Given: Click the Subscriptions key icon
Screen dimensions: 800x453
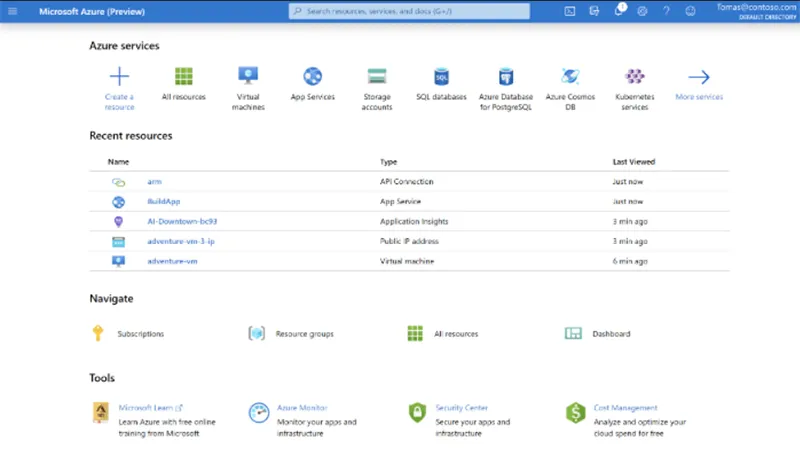Looking at the screenshot, I should (98, 333).
